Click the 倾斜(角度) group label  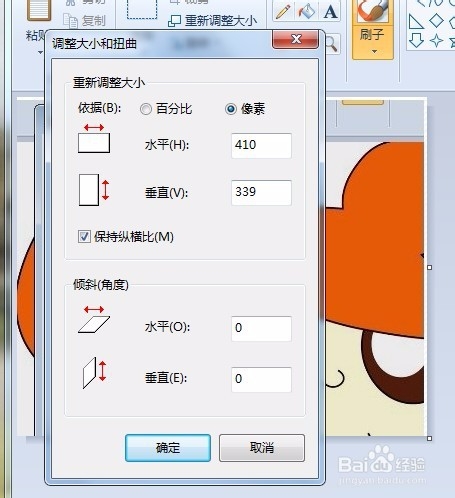tap(101, 285)
